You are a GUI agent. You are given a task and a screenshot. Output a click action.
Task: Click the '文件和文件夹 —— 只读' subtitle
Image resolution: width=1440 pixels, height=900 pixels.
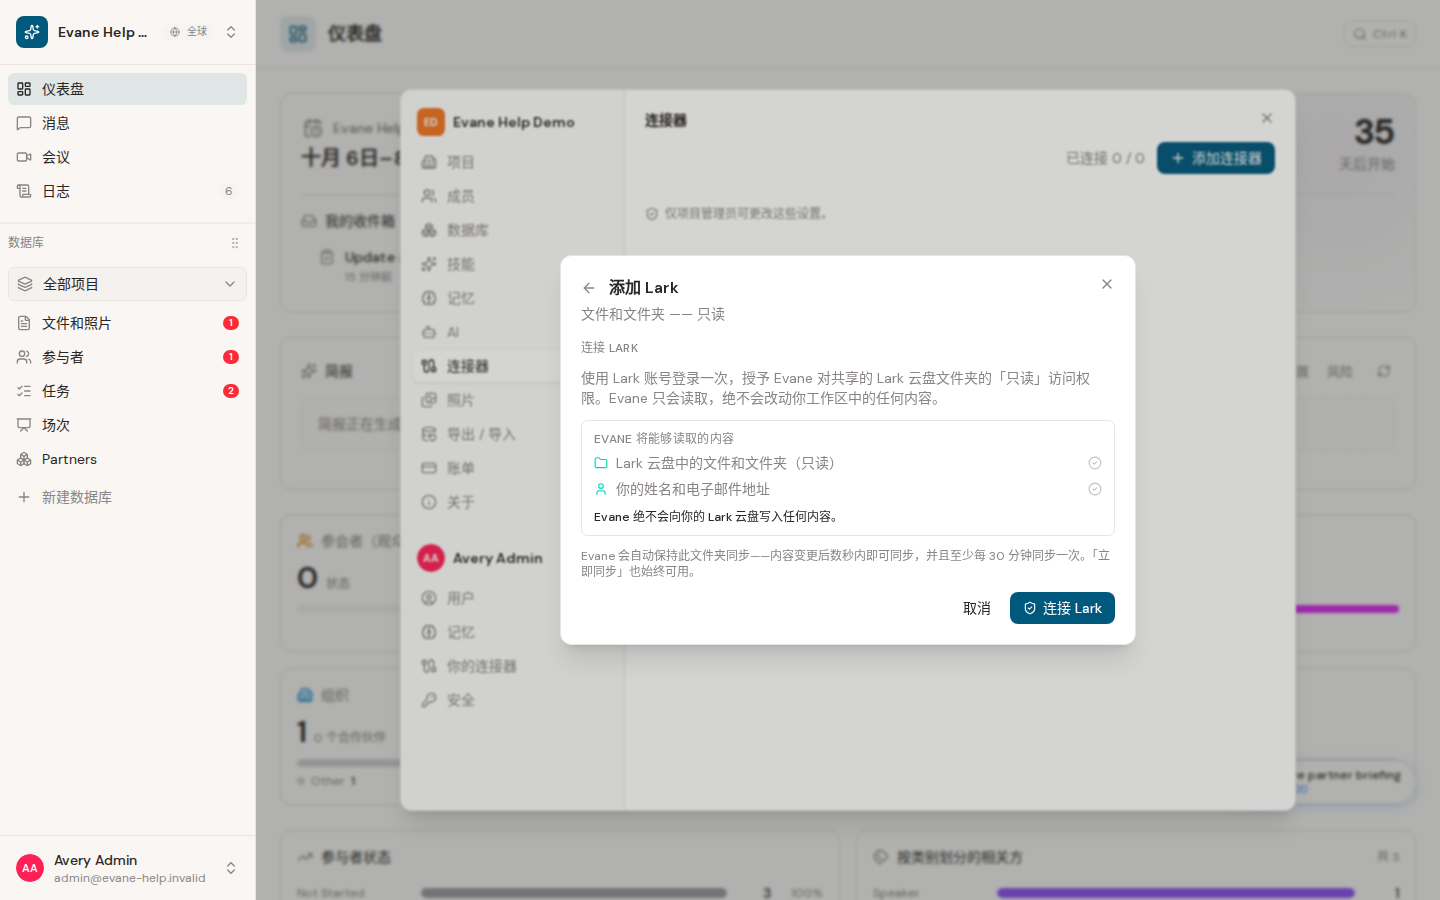tap(653, 314)
